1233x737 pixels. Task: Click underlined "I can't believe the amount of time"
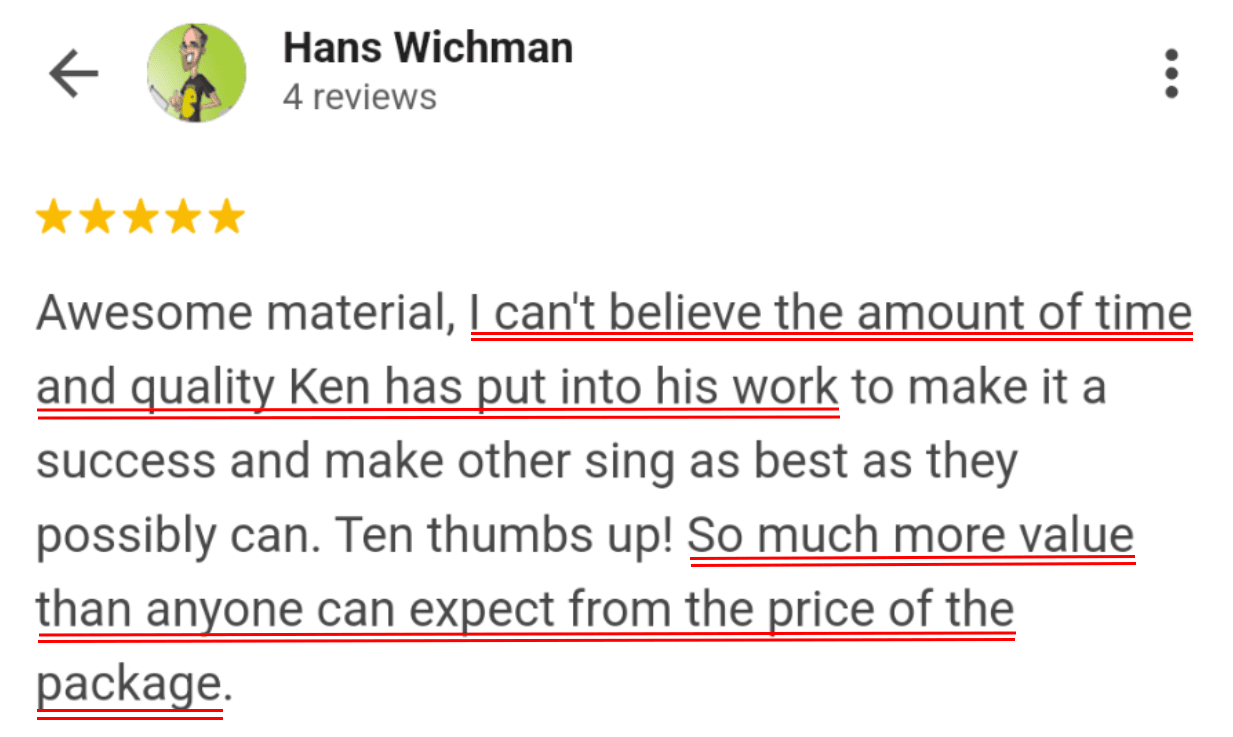[831, 313]
